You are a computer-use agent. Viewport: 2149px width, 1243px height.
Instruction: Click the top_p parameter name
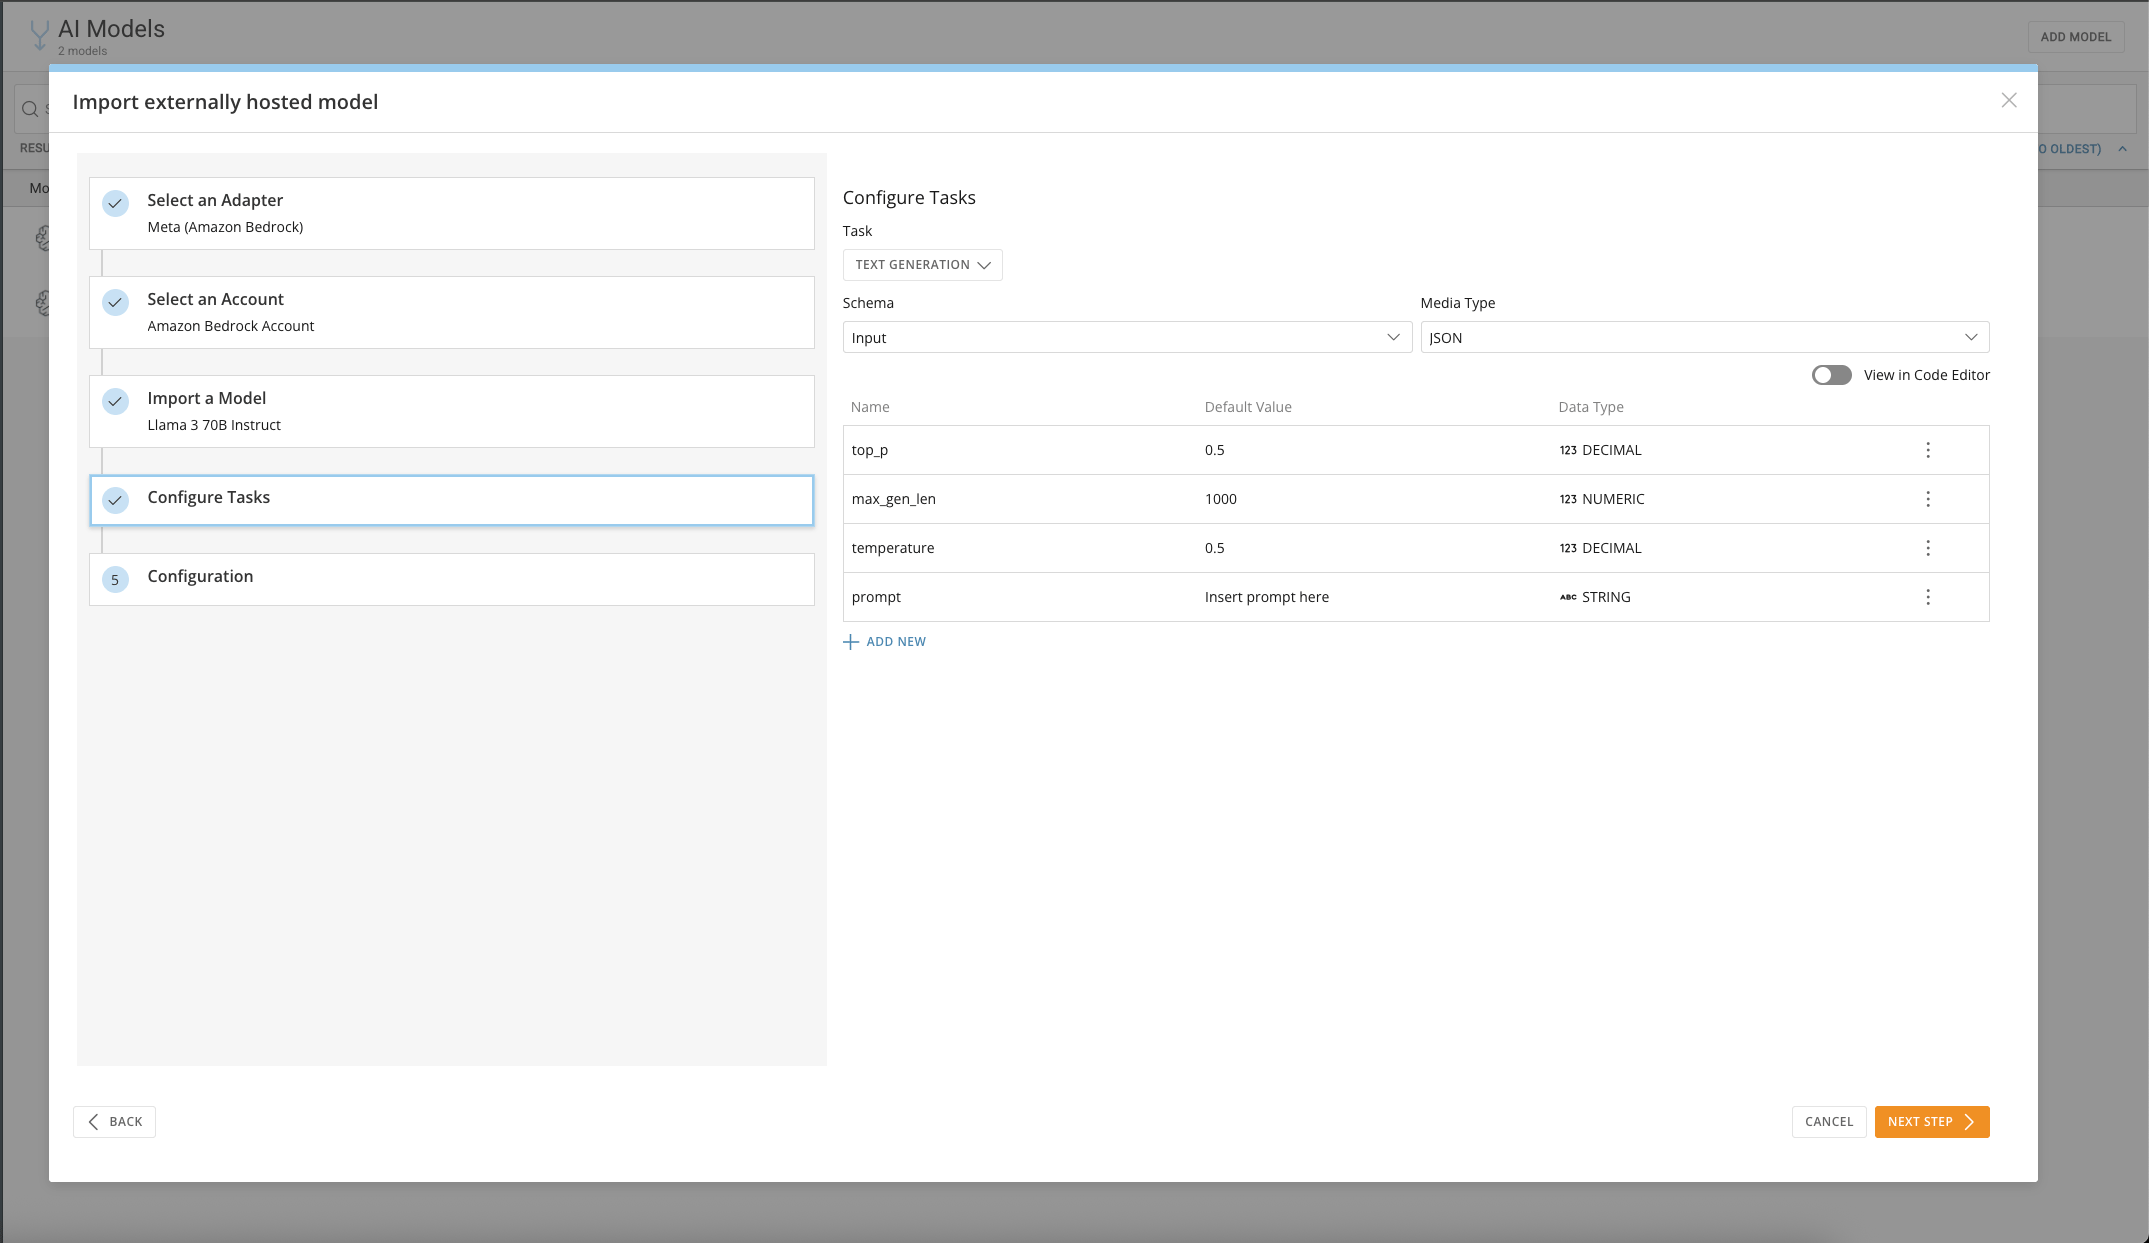(870, 450)
